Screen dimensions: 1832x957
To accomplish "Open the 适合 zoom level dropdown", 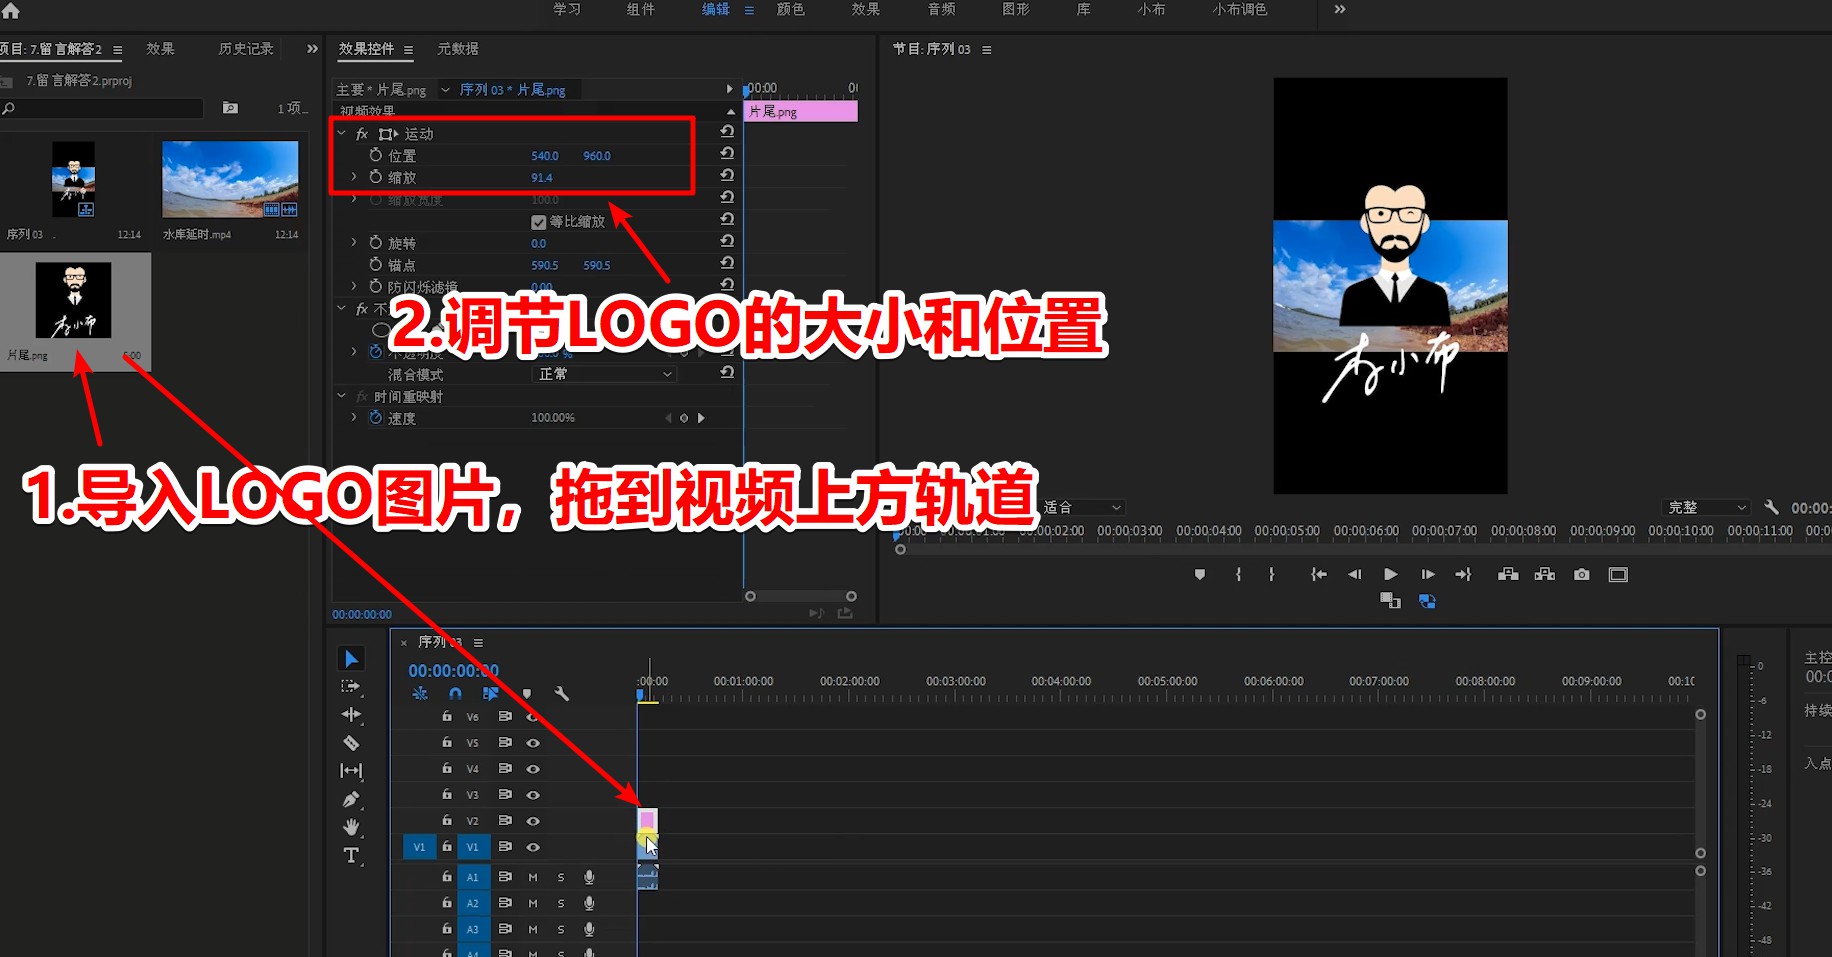I will (x=1082, y=507).
